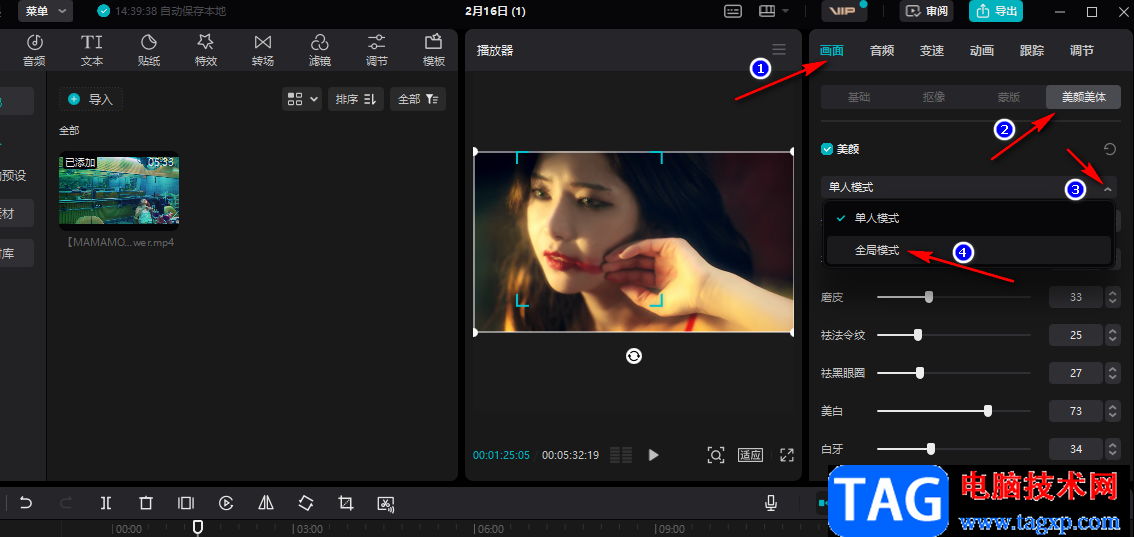Open the 调节 adjustment tab in top toolbar
Screen dimensions: 1134x537
(377, 50)
